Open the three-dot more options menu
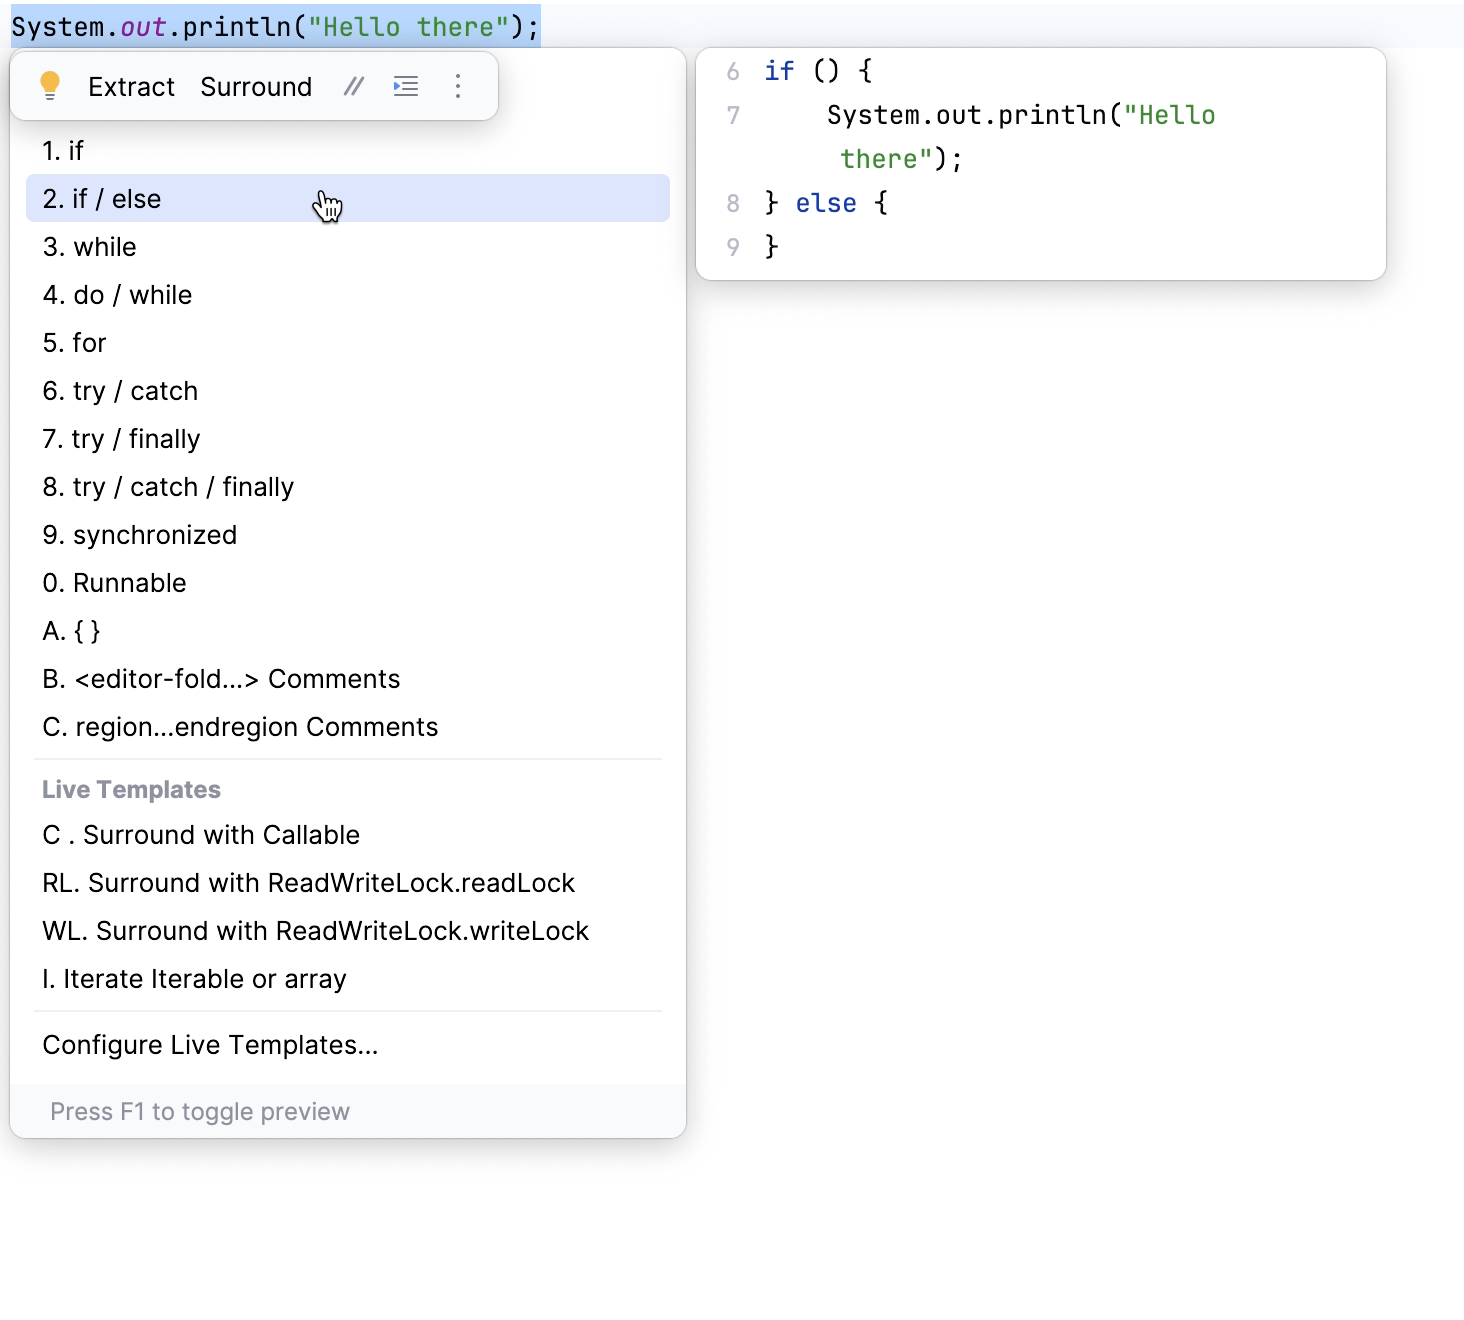Viewport: 1464px width, 1320px height. click(458, 87)
